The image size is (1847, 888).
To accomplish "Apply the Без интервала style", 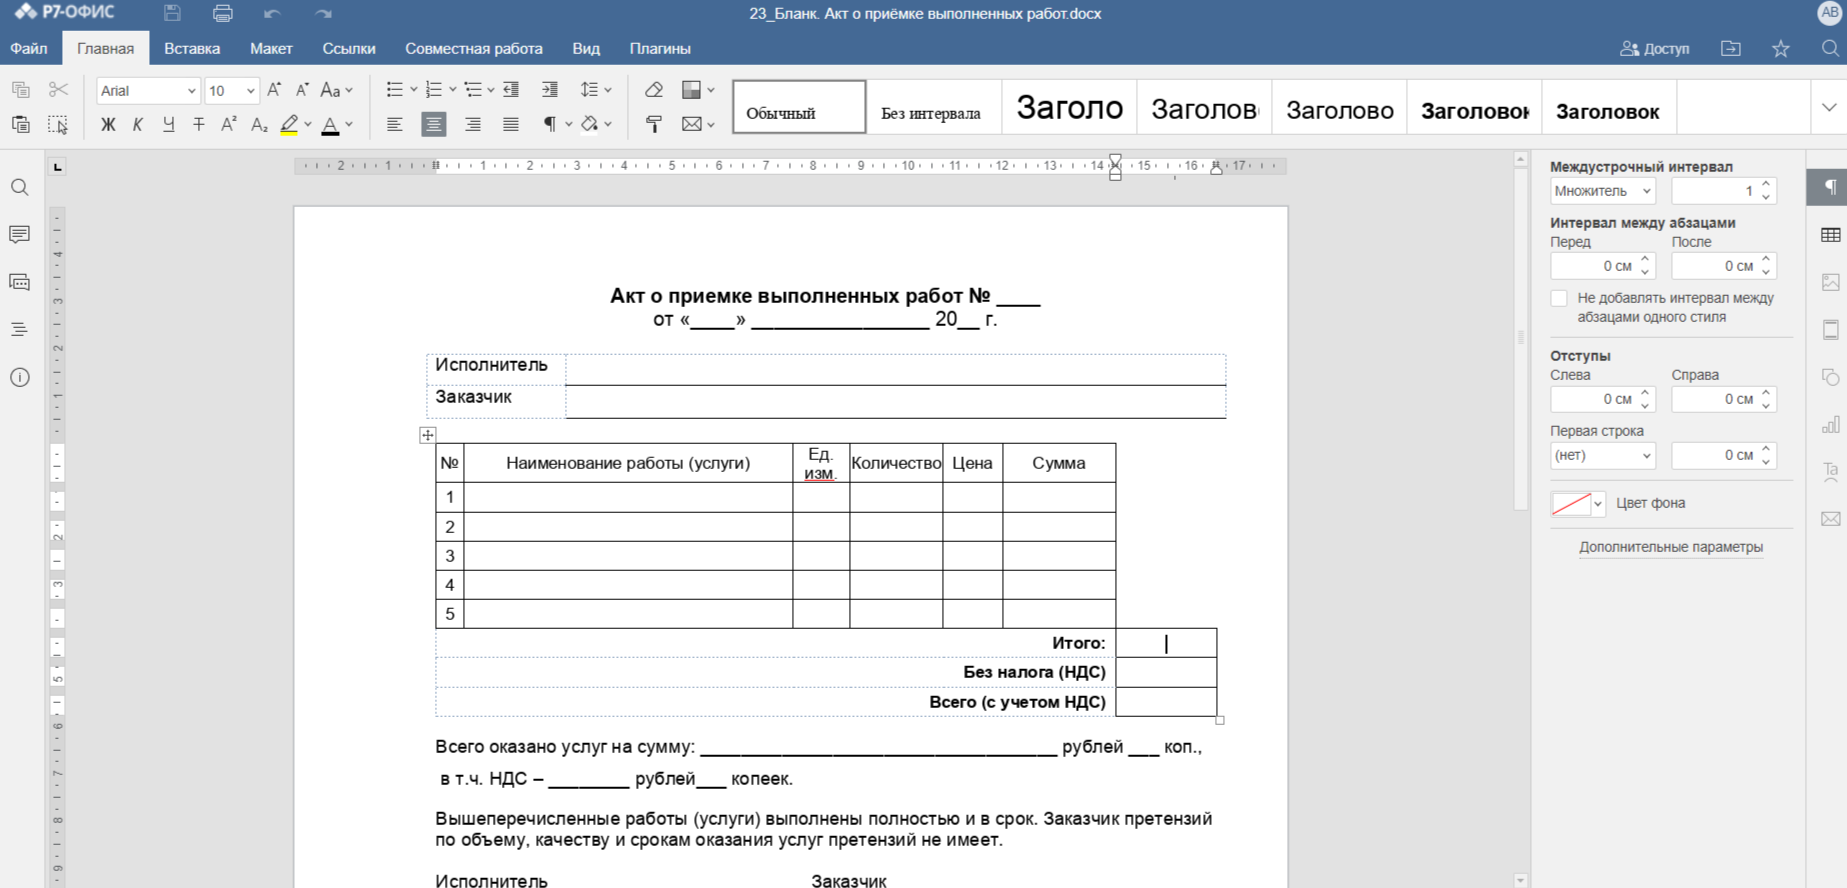I will [932, 107].
